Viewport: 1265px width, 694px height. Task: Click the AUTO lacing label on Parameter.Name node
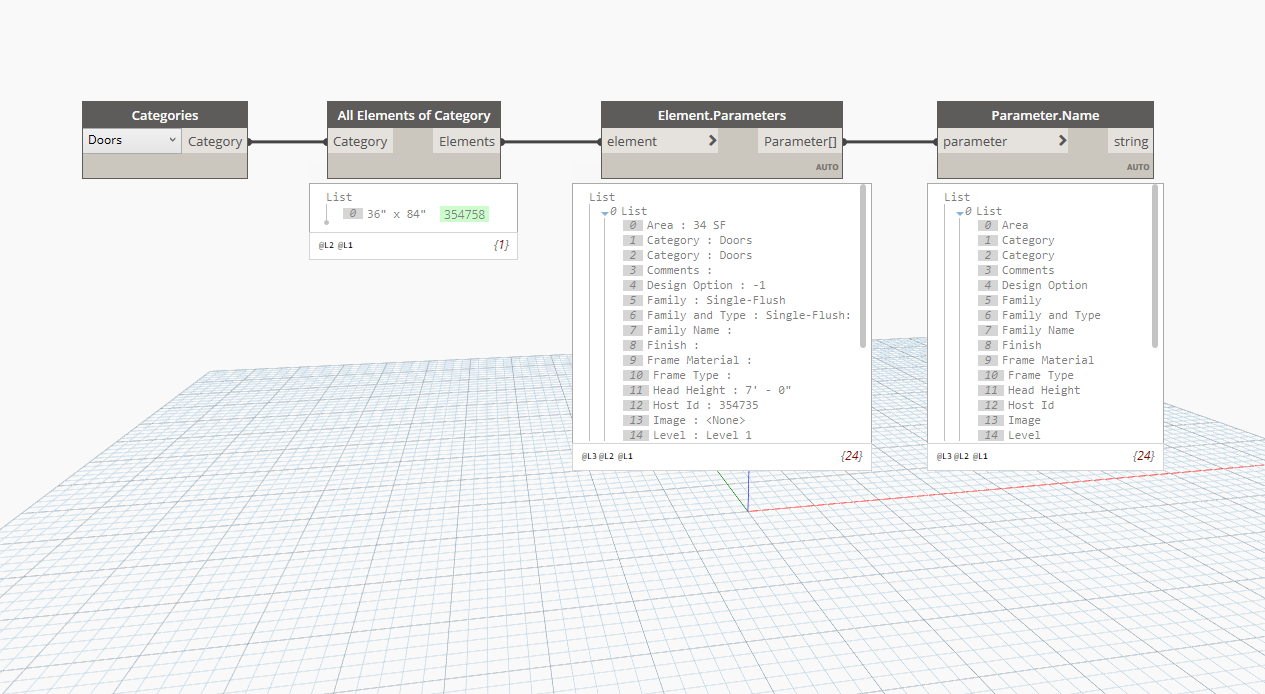(1138, 167)
